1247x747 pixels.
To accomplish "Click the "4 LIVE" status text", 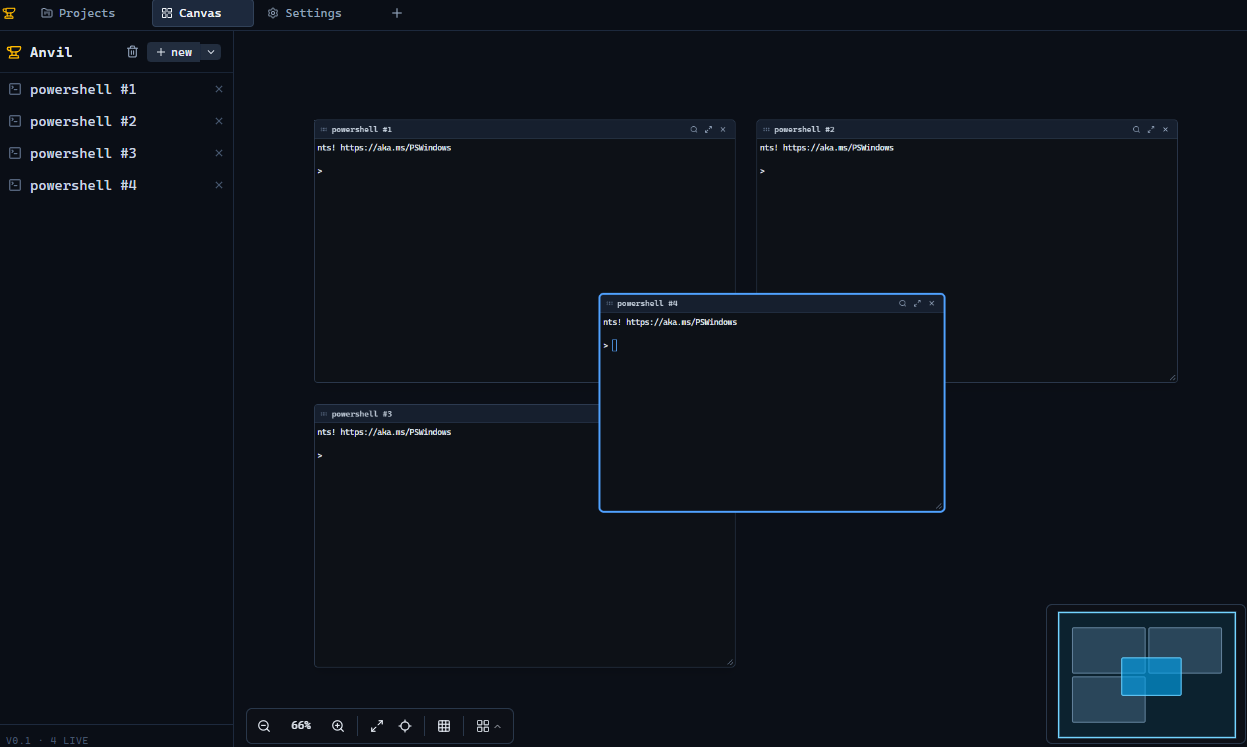I will pyautogui.click(x=69, y=740).
